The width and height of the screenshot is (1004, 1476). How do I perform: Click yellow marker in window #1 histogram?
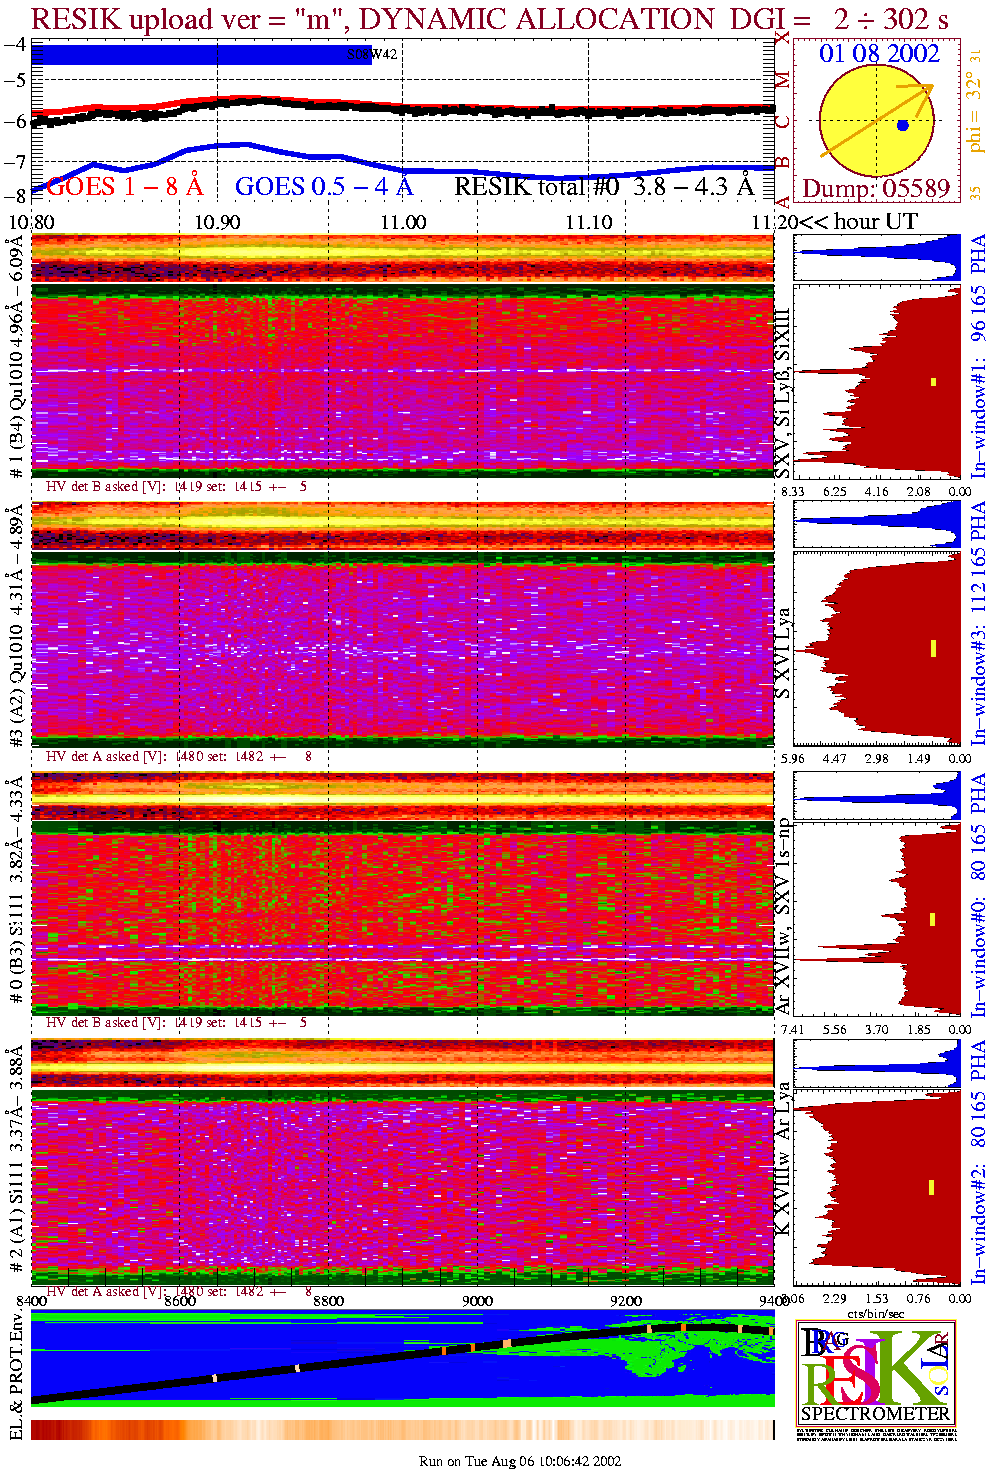pos(934,381)
